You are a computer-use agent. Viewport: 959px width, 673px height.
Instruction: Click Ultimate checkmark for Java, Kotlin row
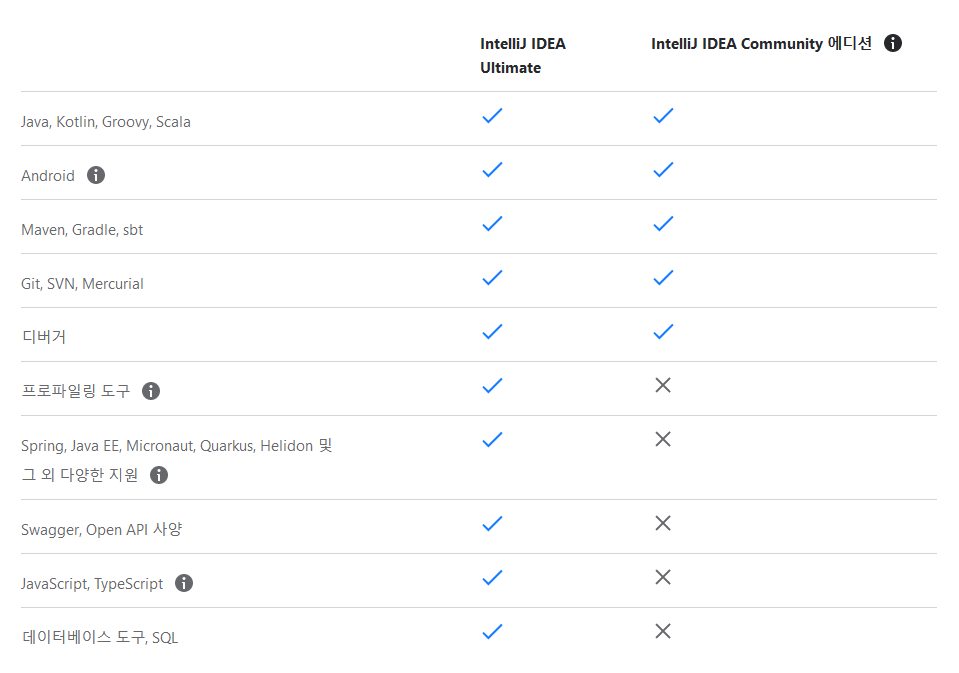(492, 116)
